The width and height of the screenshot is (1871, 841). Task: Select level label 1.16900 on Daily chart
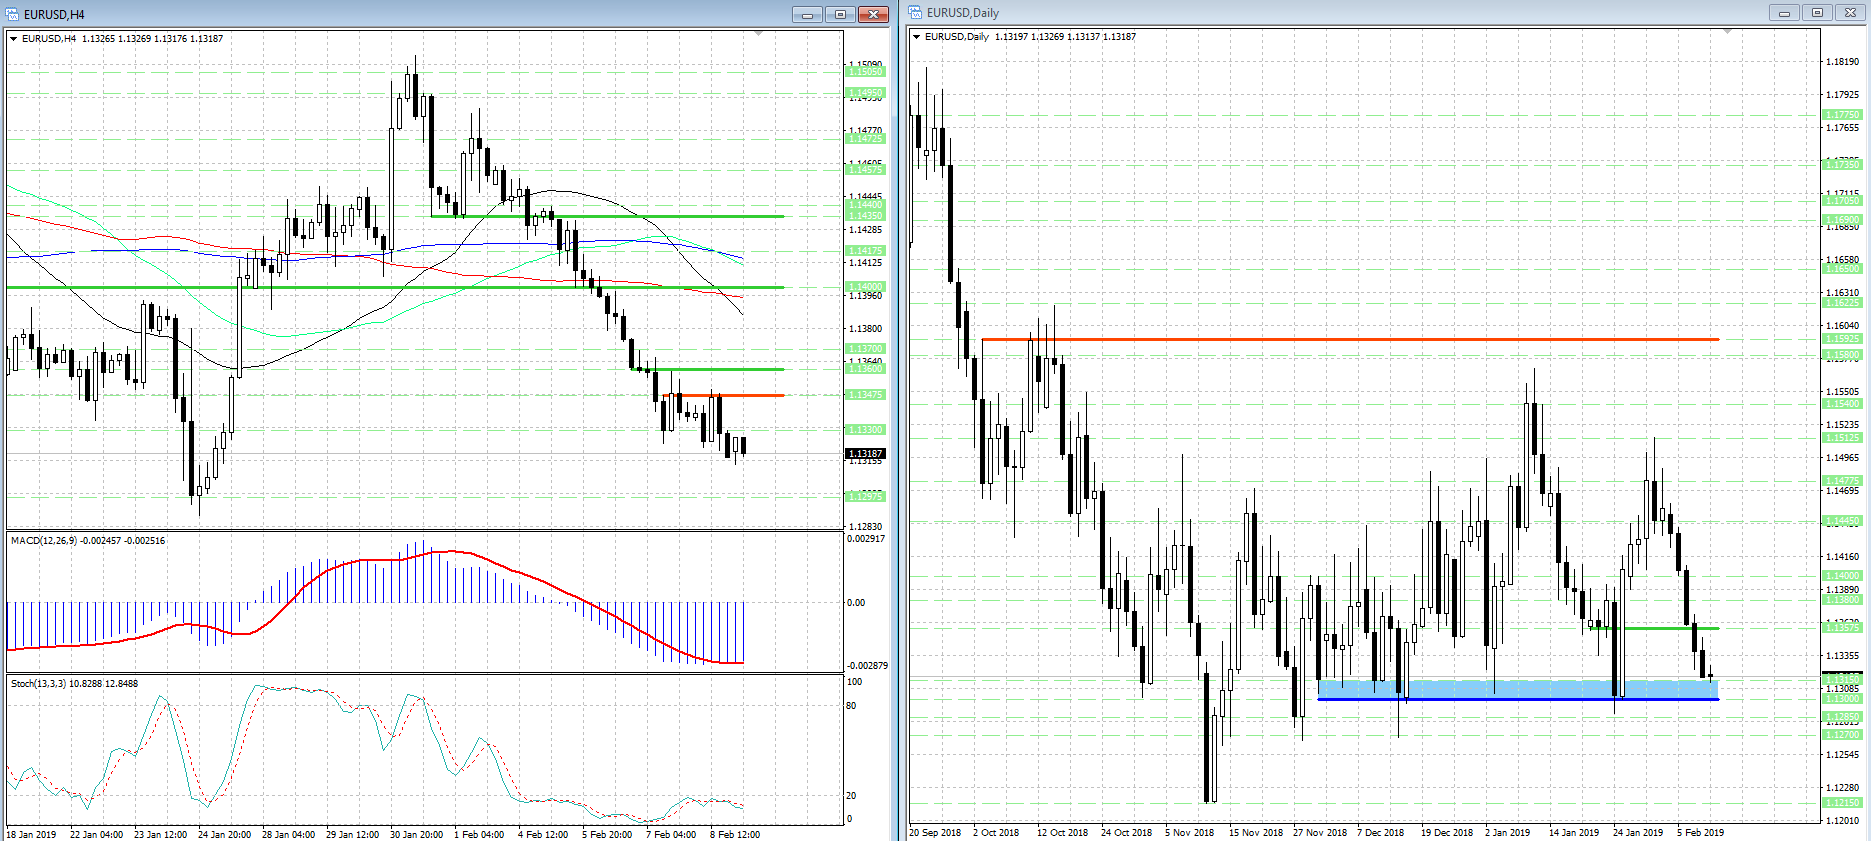coord(1843,220)
